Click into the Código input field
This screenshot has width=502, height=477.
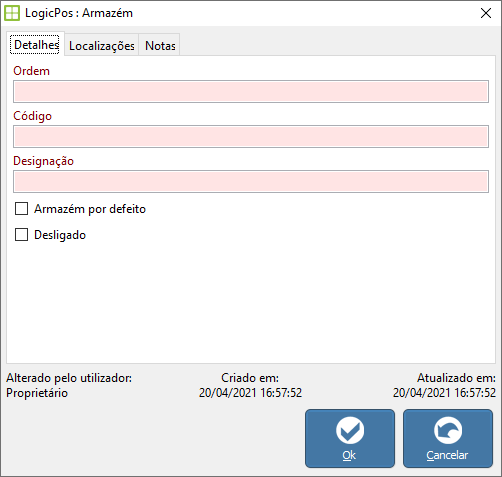click(251, 136)
